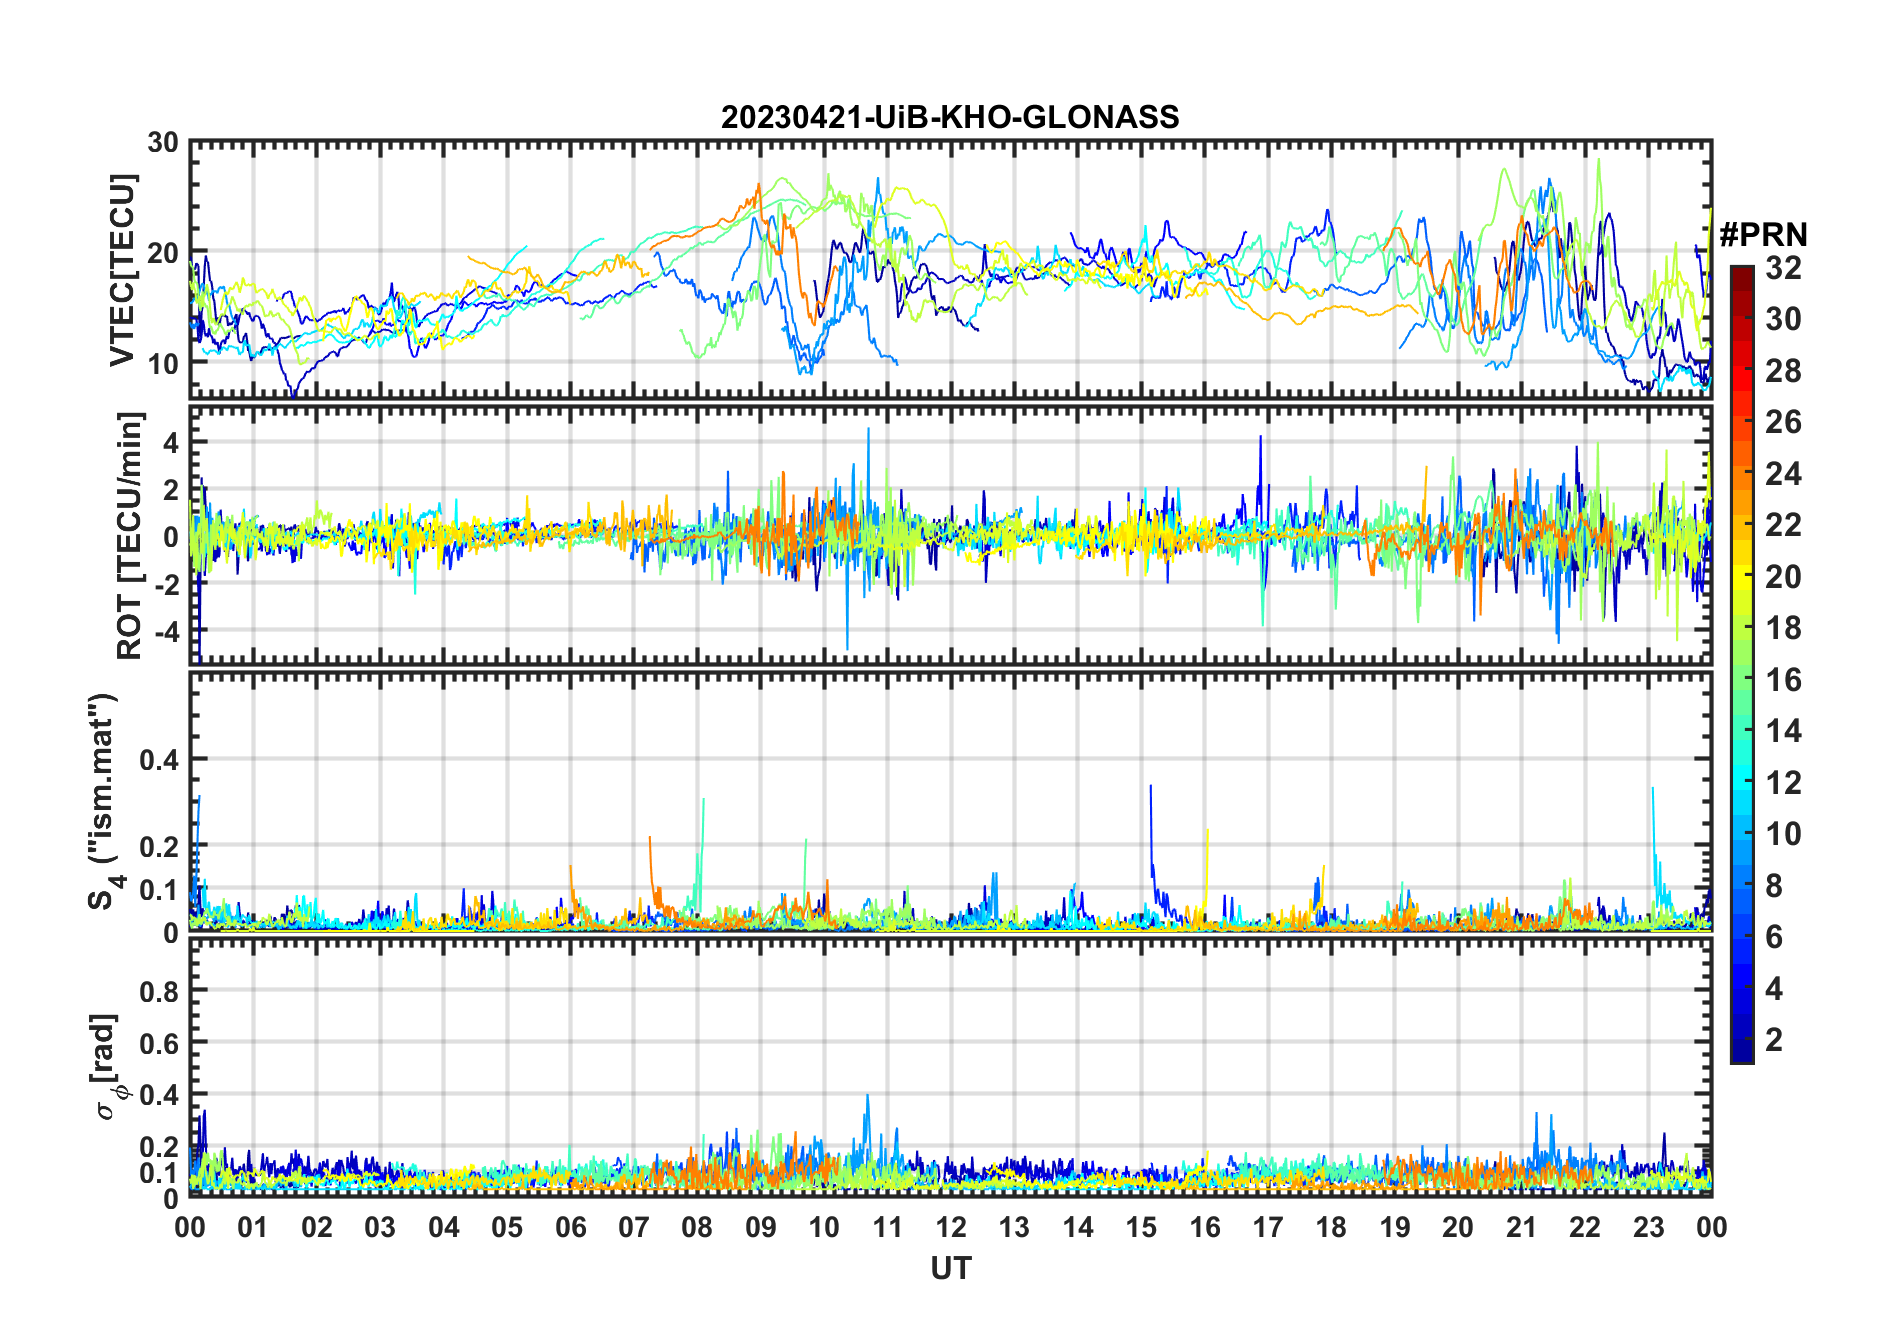1902x1330 pixels.
Task: Click x-axis tick label 07
Action: click(x=634, y=1227)
